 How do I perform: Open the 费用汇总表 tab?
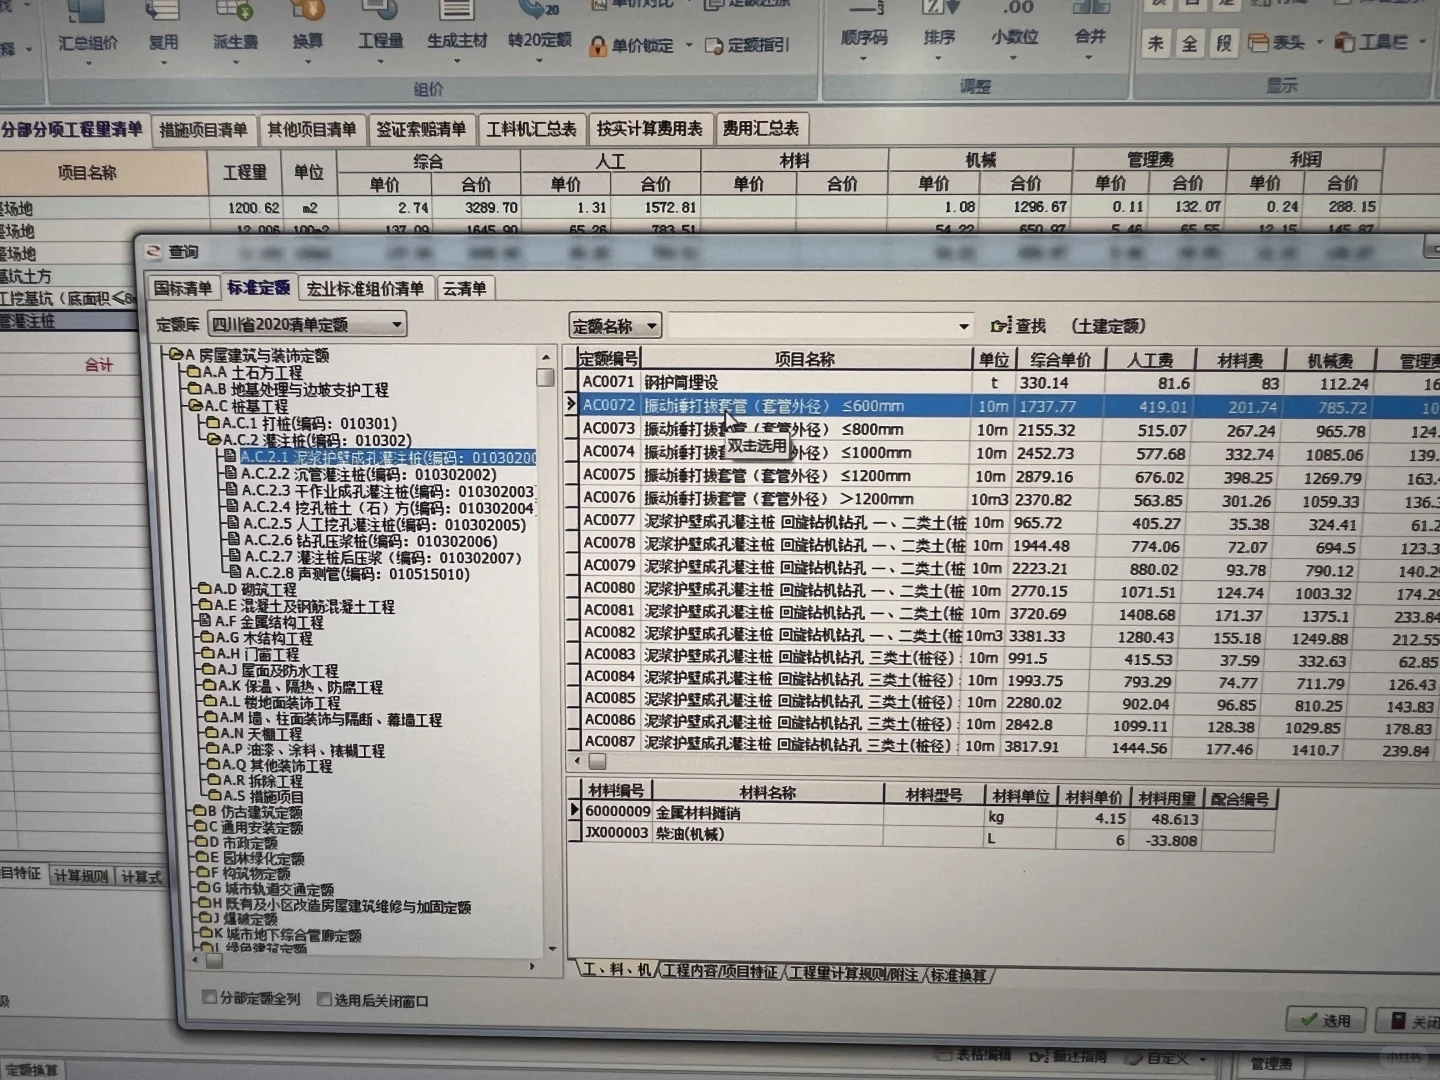(761, 128)
